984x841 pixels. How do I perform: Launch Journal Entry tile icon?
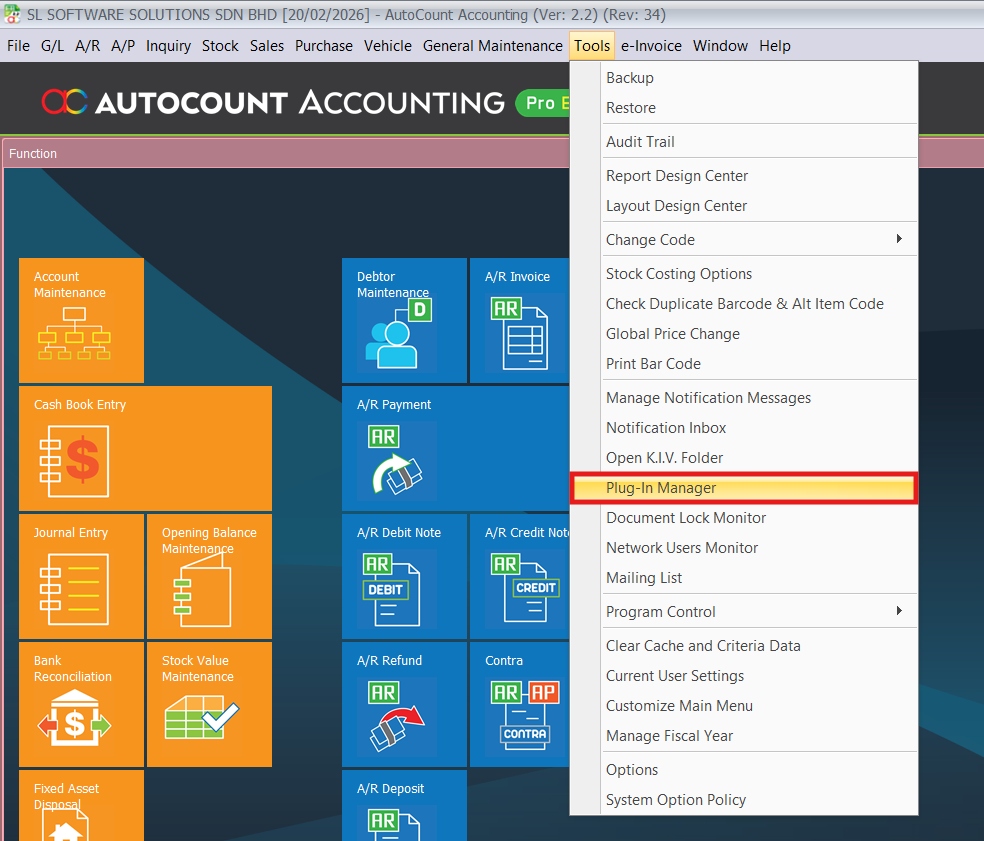[73, 588]
